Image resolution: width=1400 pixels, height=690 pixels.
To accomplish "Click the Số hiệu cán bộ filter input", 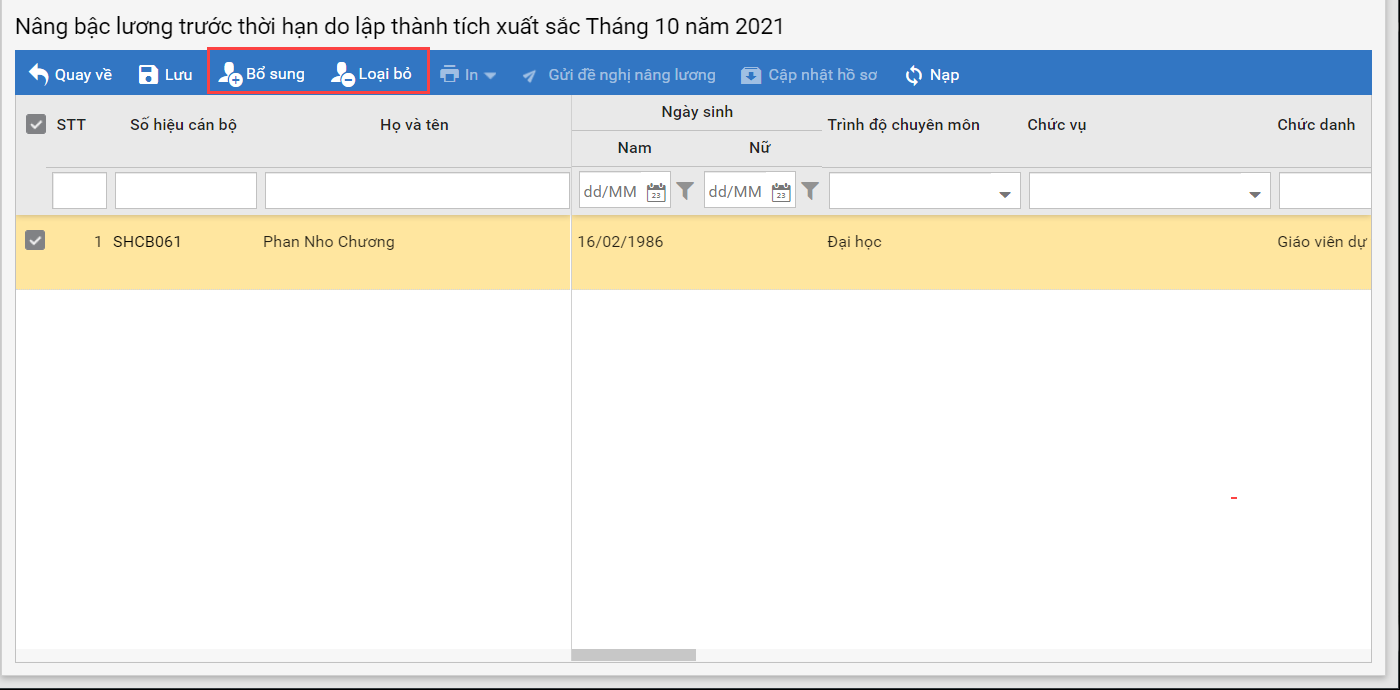I will tap(186, 191).
